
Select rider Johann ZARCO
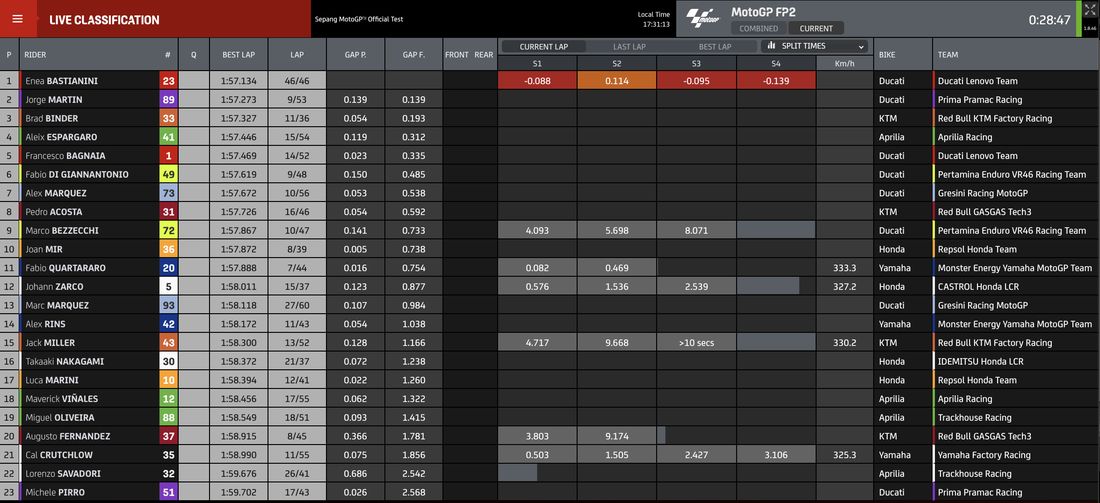coord(55,286)
